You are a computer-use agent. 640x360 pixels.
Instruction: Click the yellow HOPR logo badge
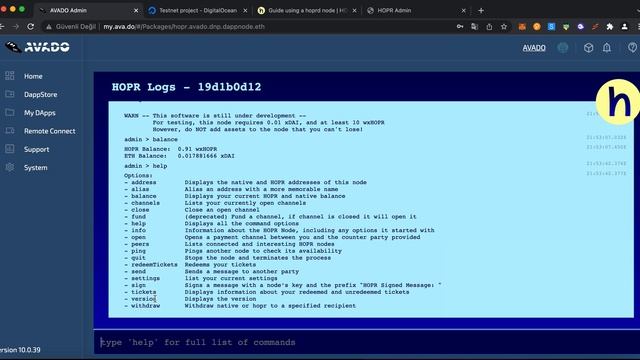click(618, 102)
